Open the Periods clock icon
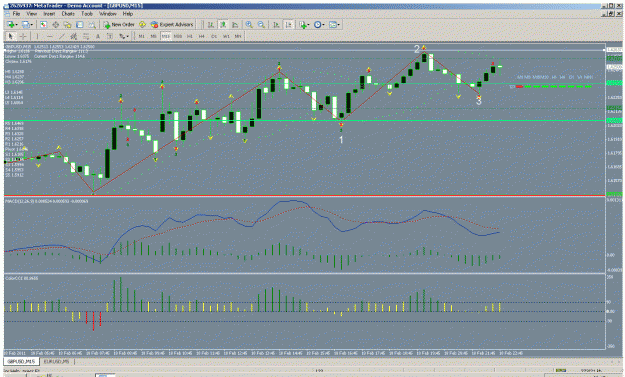Screen dimensions: 625x377 [x=317, y=25]
